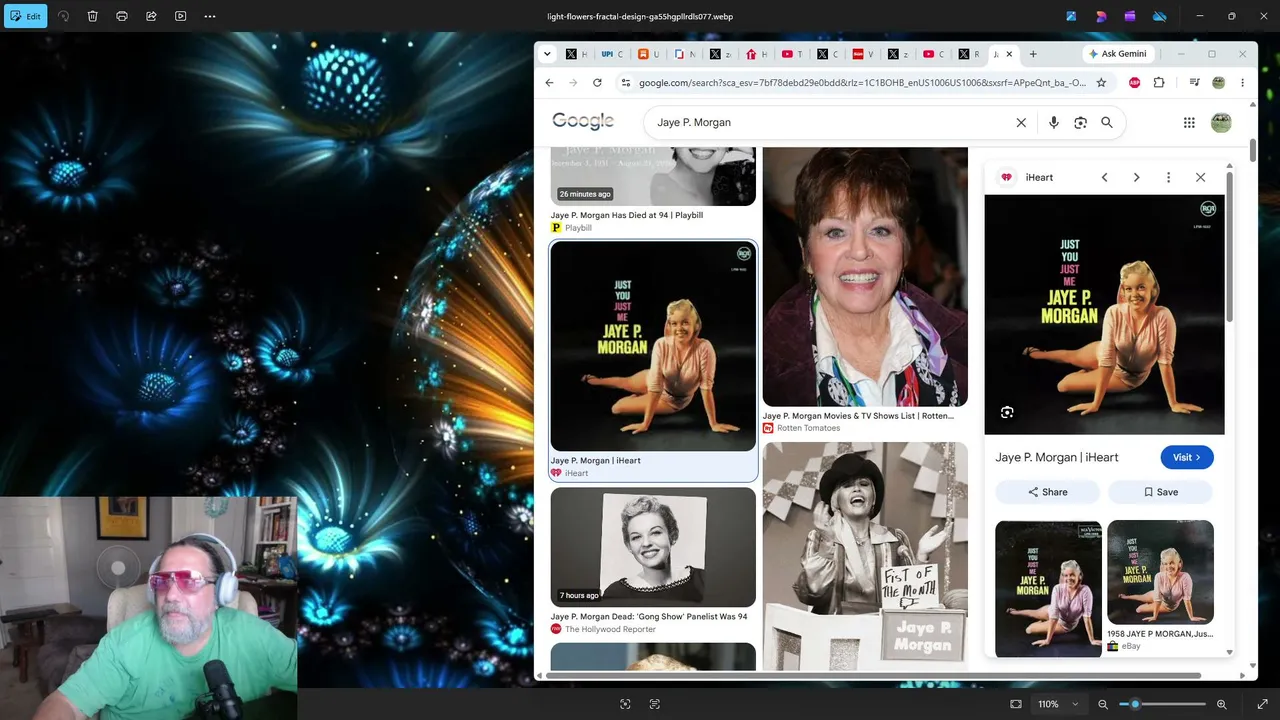This screenshot has width=1280, height=720.
Task: Switch to the UPI tab in Chrome
Action: pos(612,54)
